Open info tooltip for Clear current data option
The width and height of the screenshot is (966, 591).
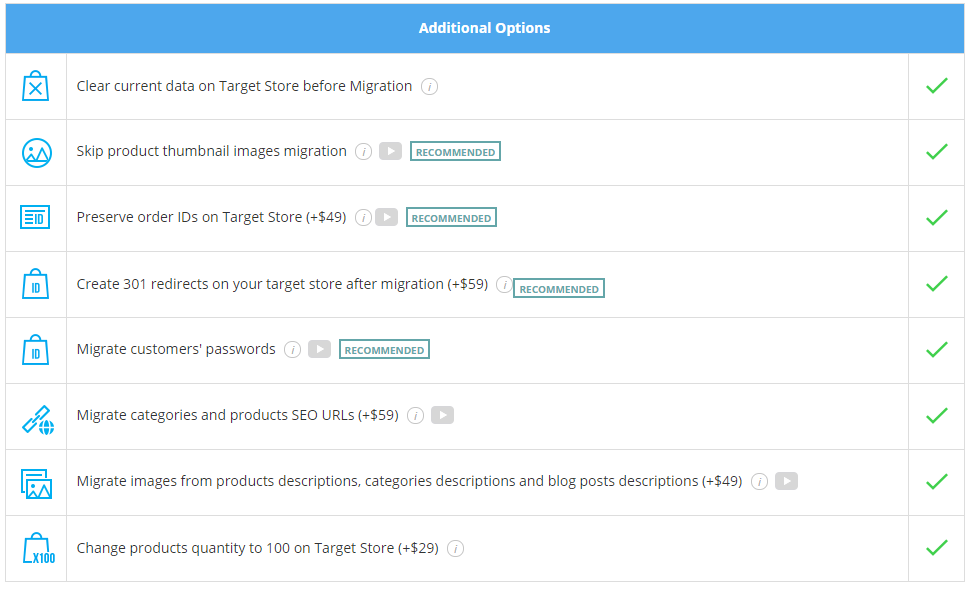(x=429, y=86)
